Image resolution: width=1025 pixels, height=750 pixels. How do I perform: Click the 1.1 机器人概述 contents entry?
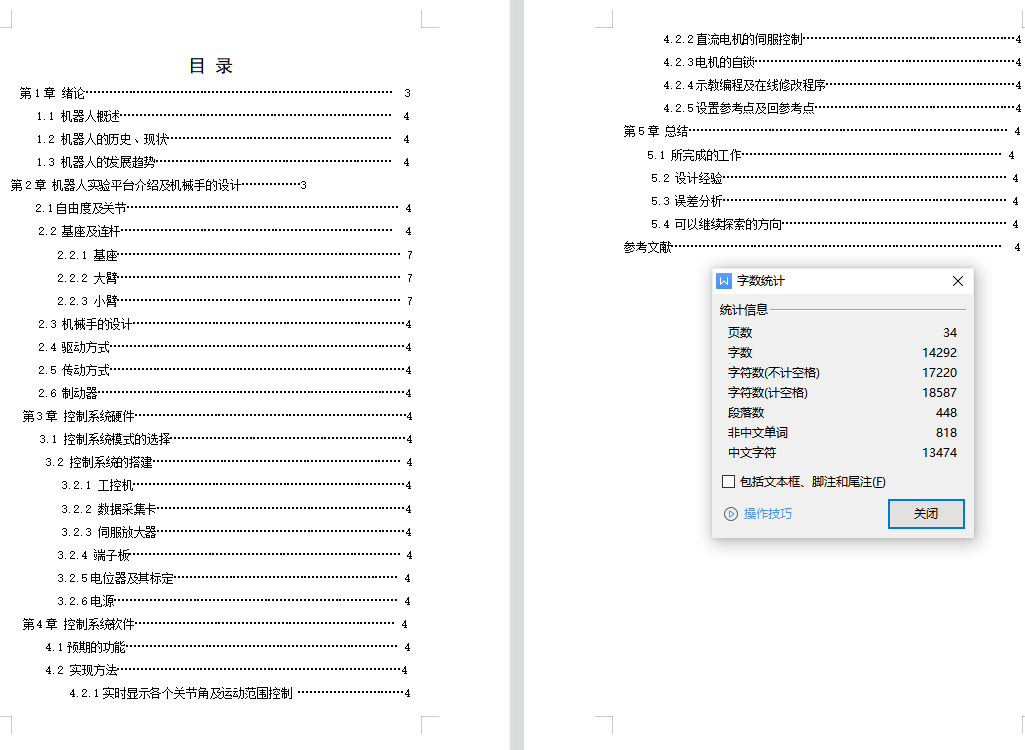[x=223, y=116]
